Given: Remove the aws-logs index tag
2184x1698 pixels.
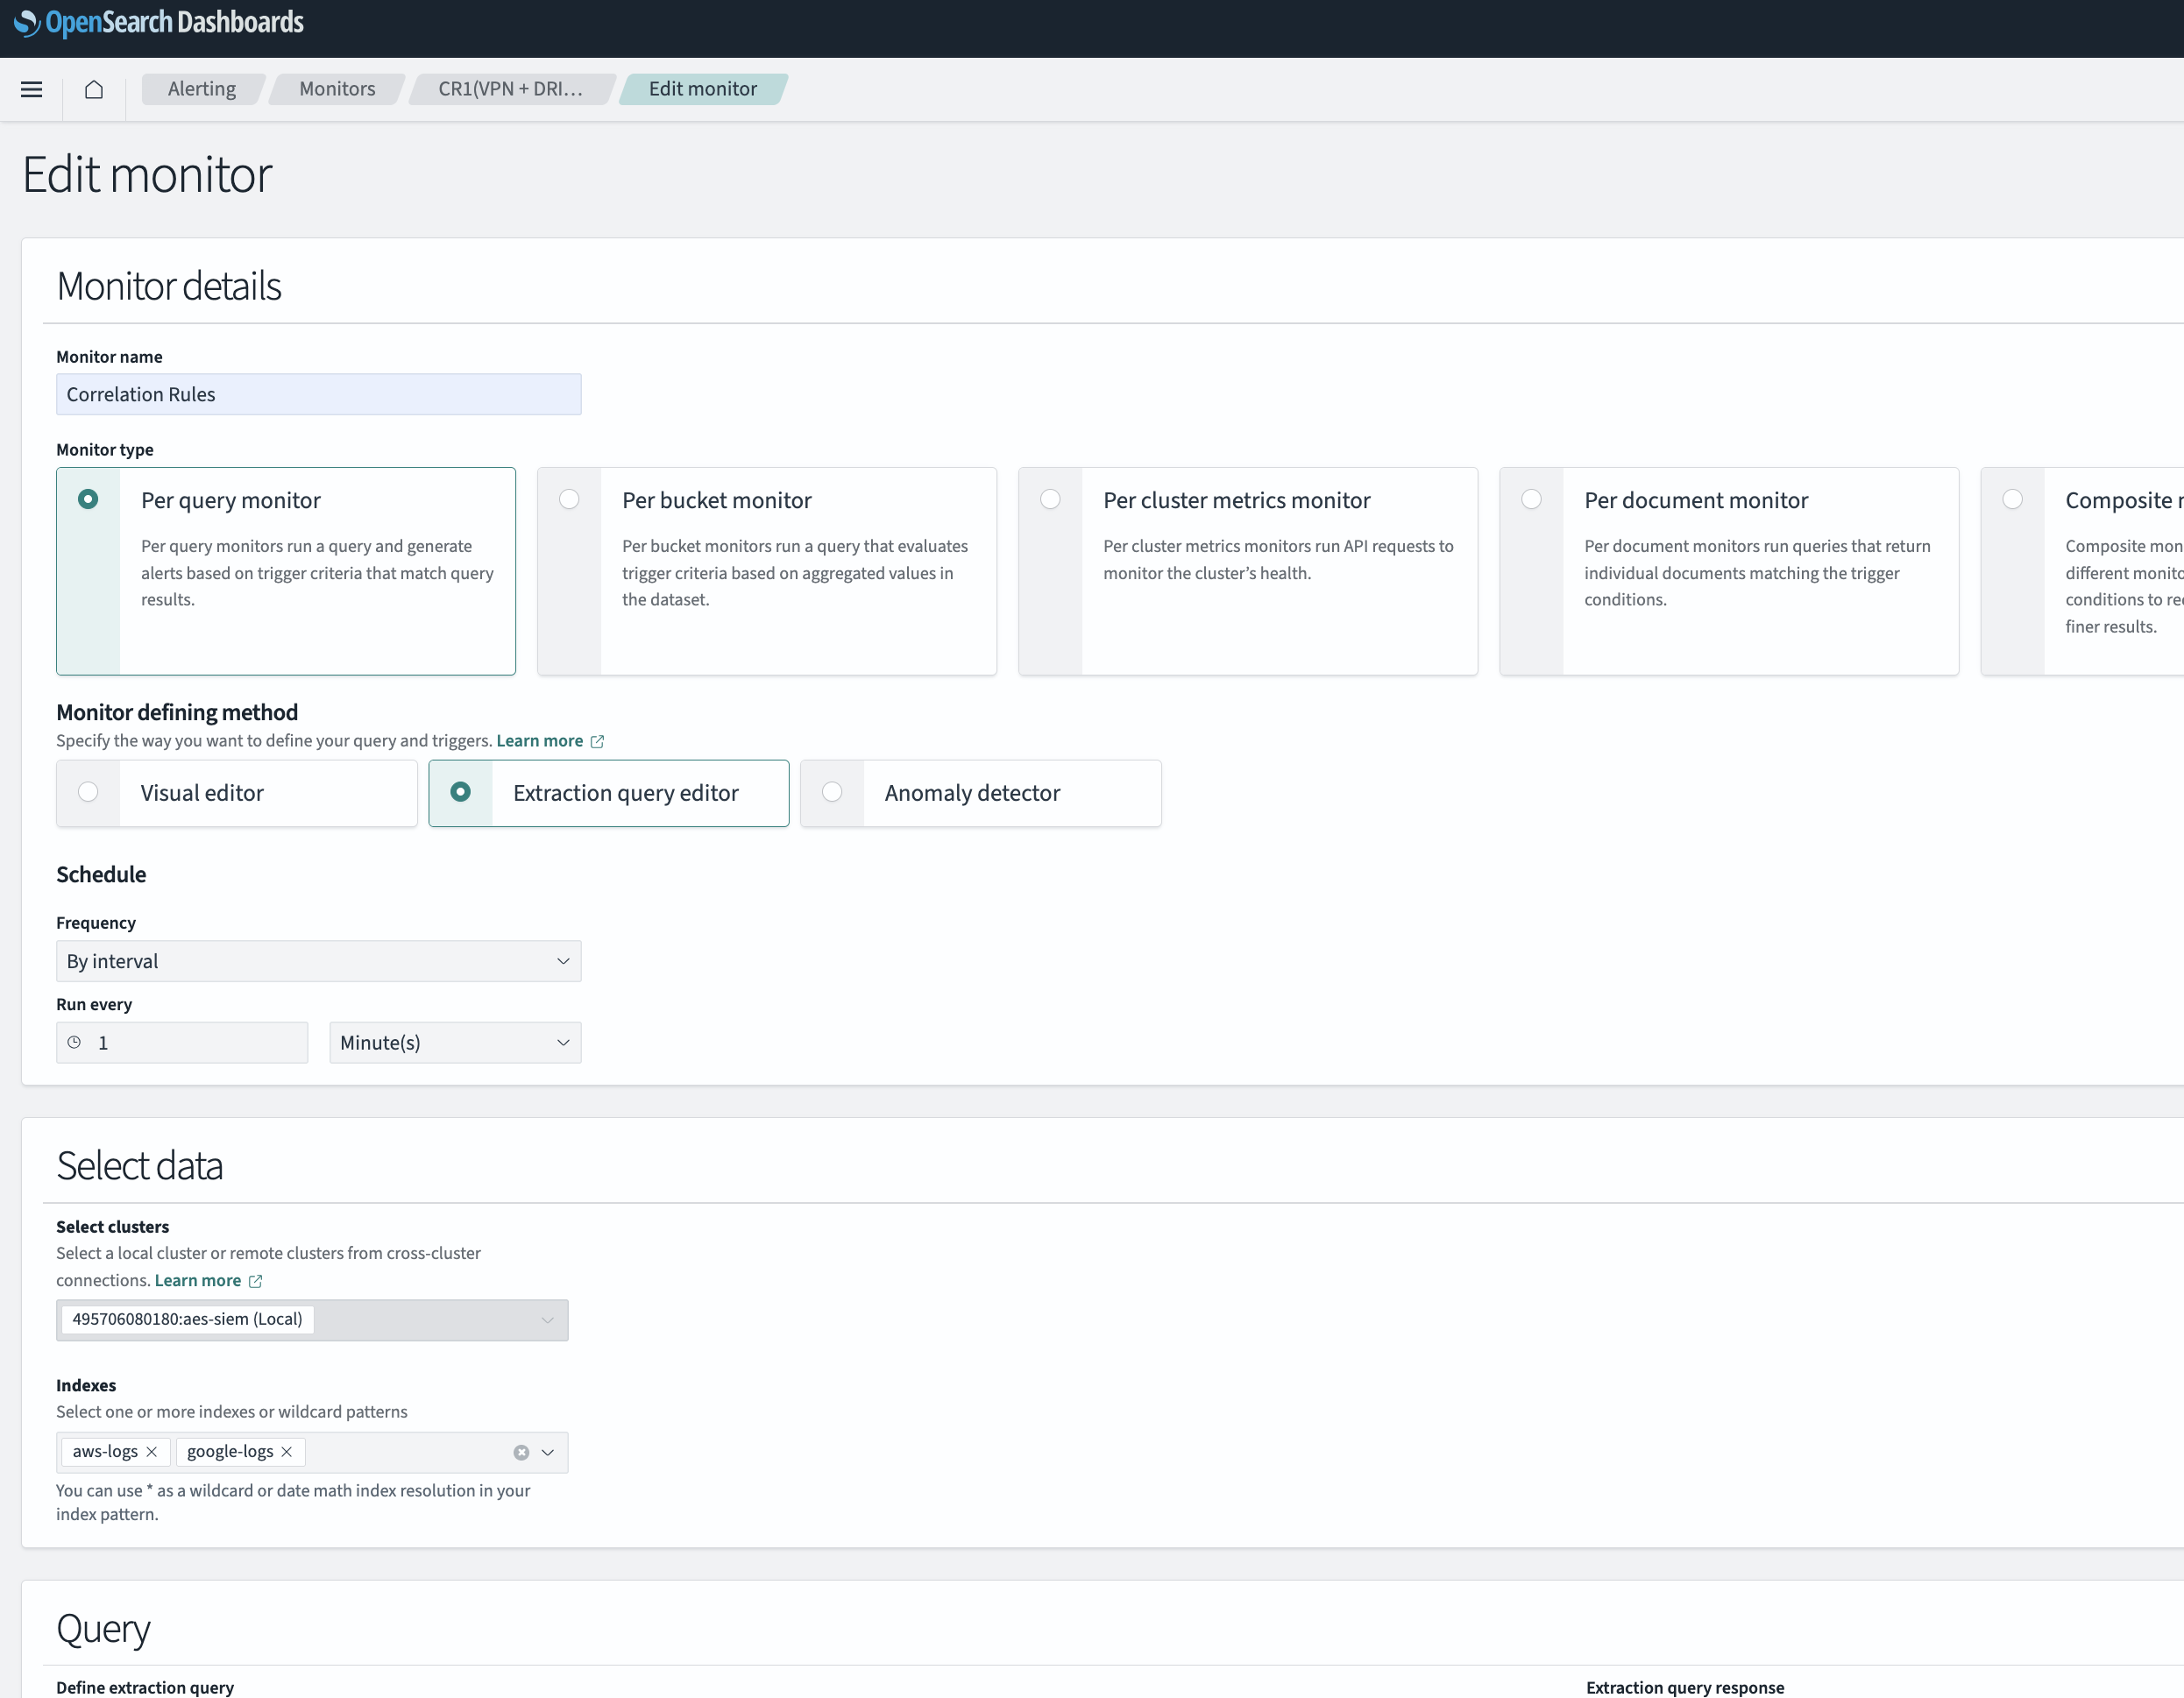Looking at the screenshot, I should [152, 1451].
